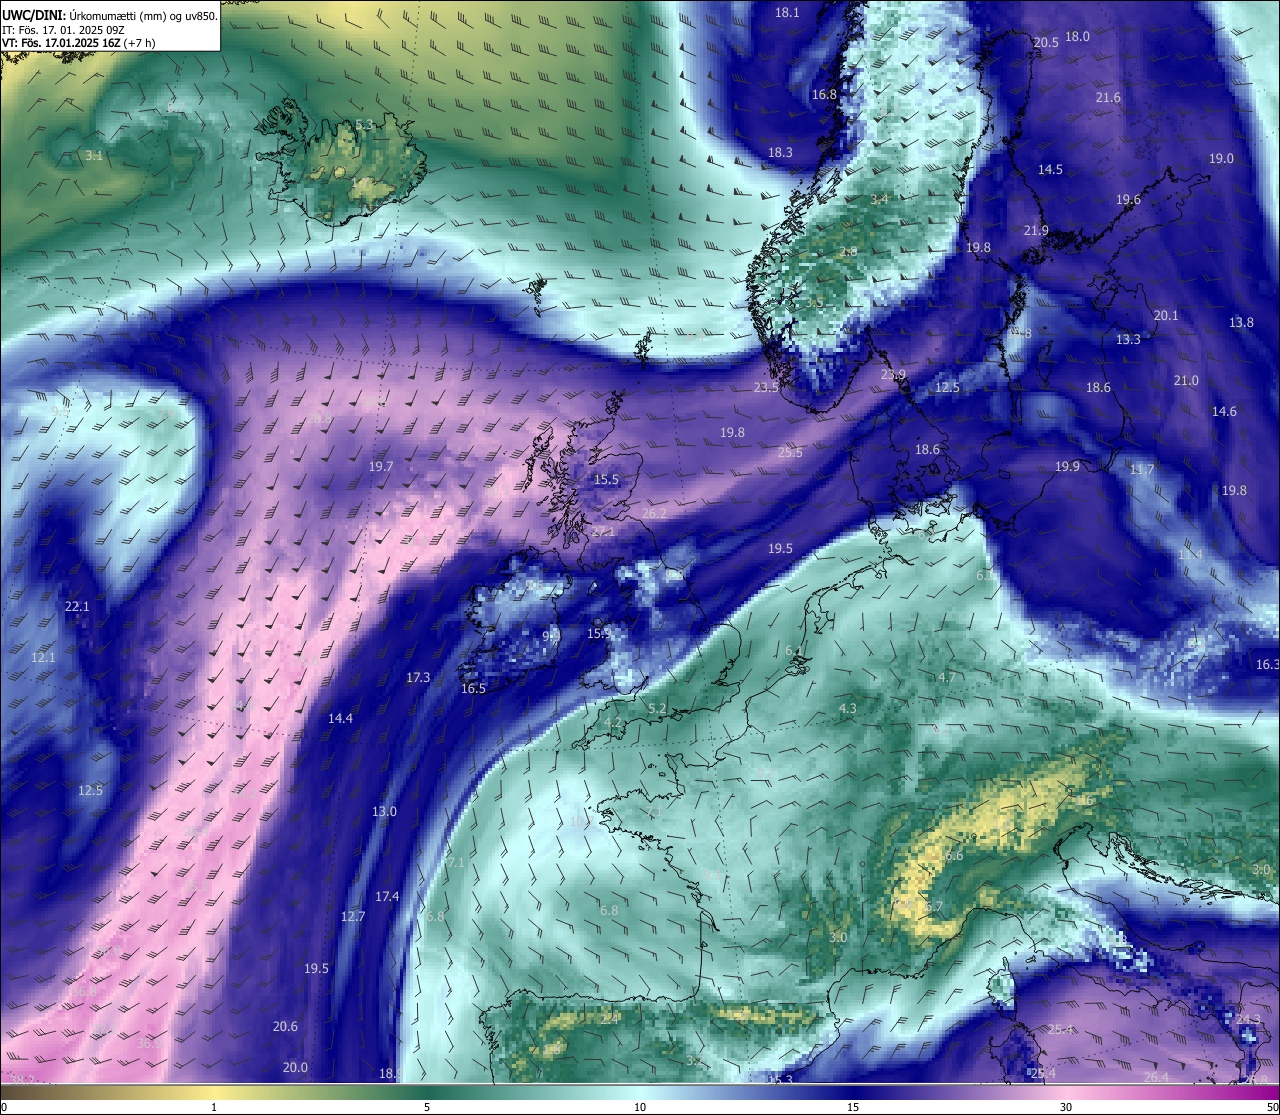Click the 19.6 value over Finland
Screen dimensions: 1280x1115
(1128, 199)
